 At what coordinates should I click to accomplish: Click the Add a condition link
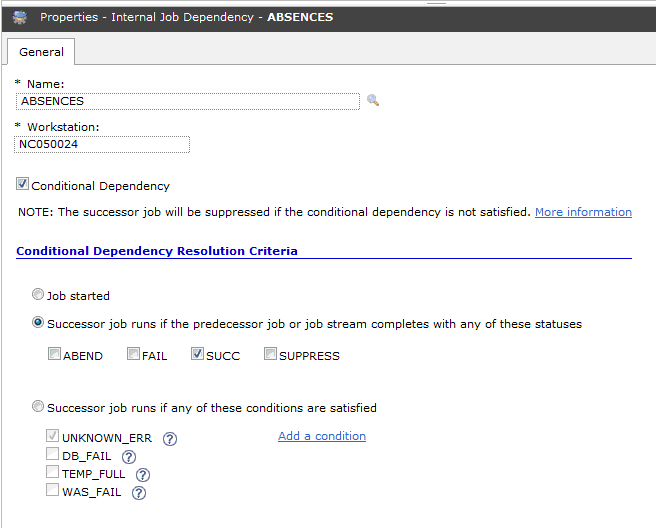[x=322, y=436]
